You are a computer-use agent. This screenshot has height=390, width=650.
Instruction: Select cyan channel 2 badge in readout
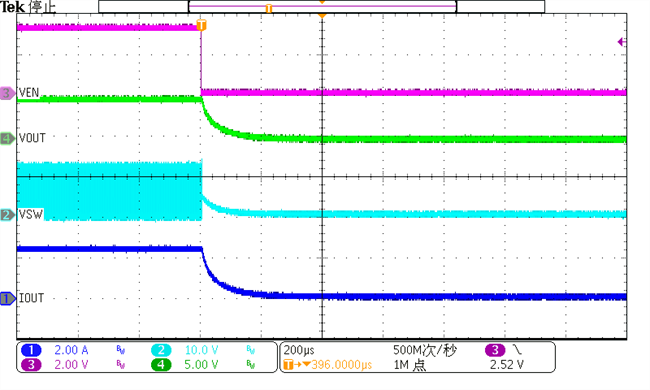pos(161,350)
